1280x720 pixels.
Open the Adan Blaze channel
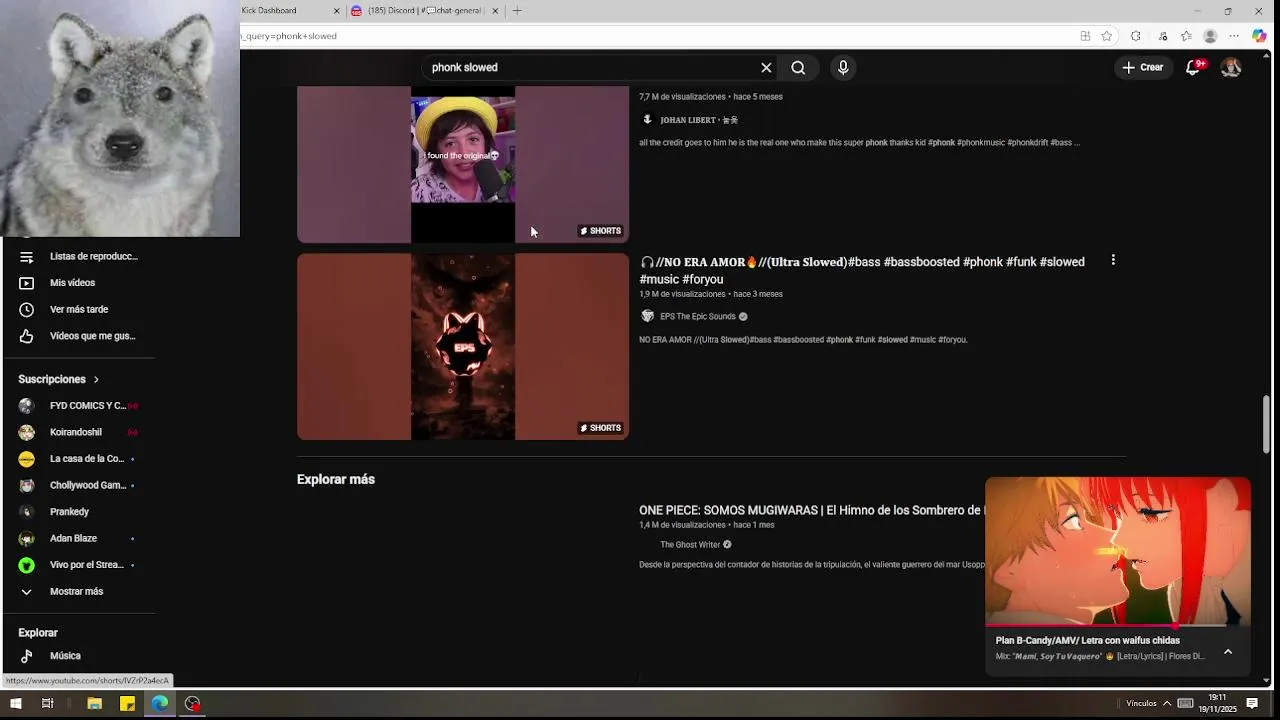coord(80,539)
